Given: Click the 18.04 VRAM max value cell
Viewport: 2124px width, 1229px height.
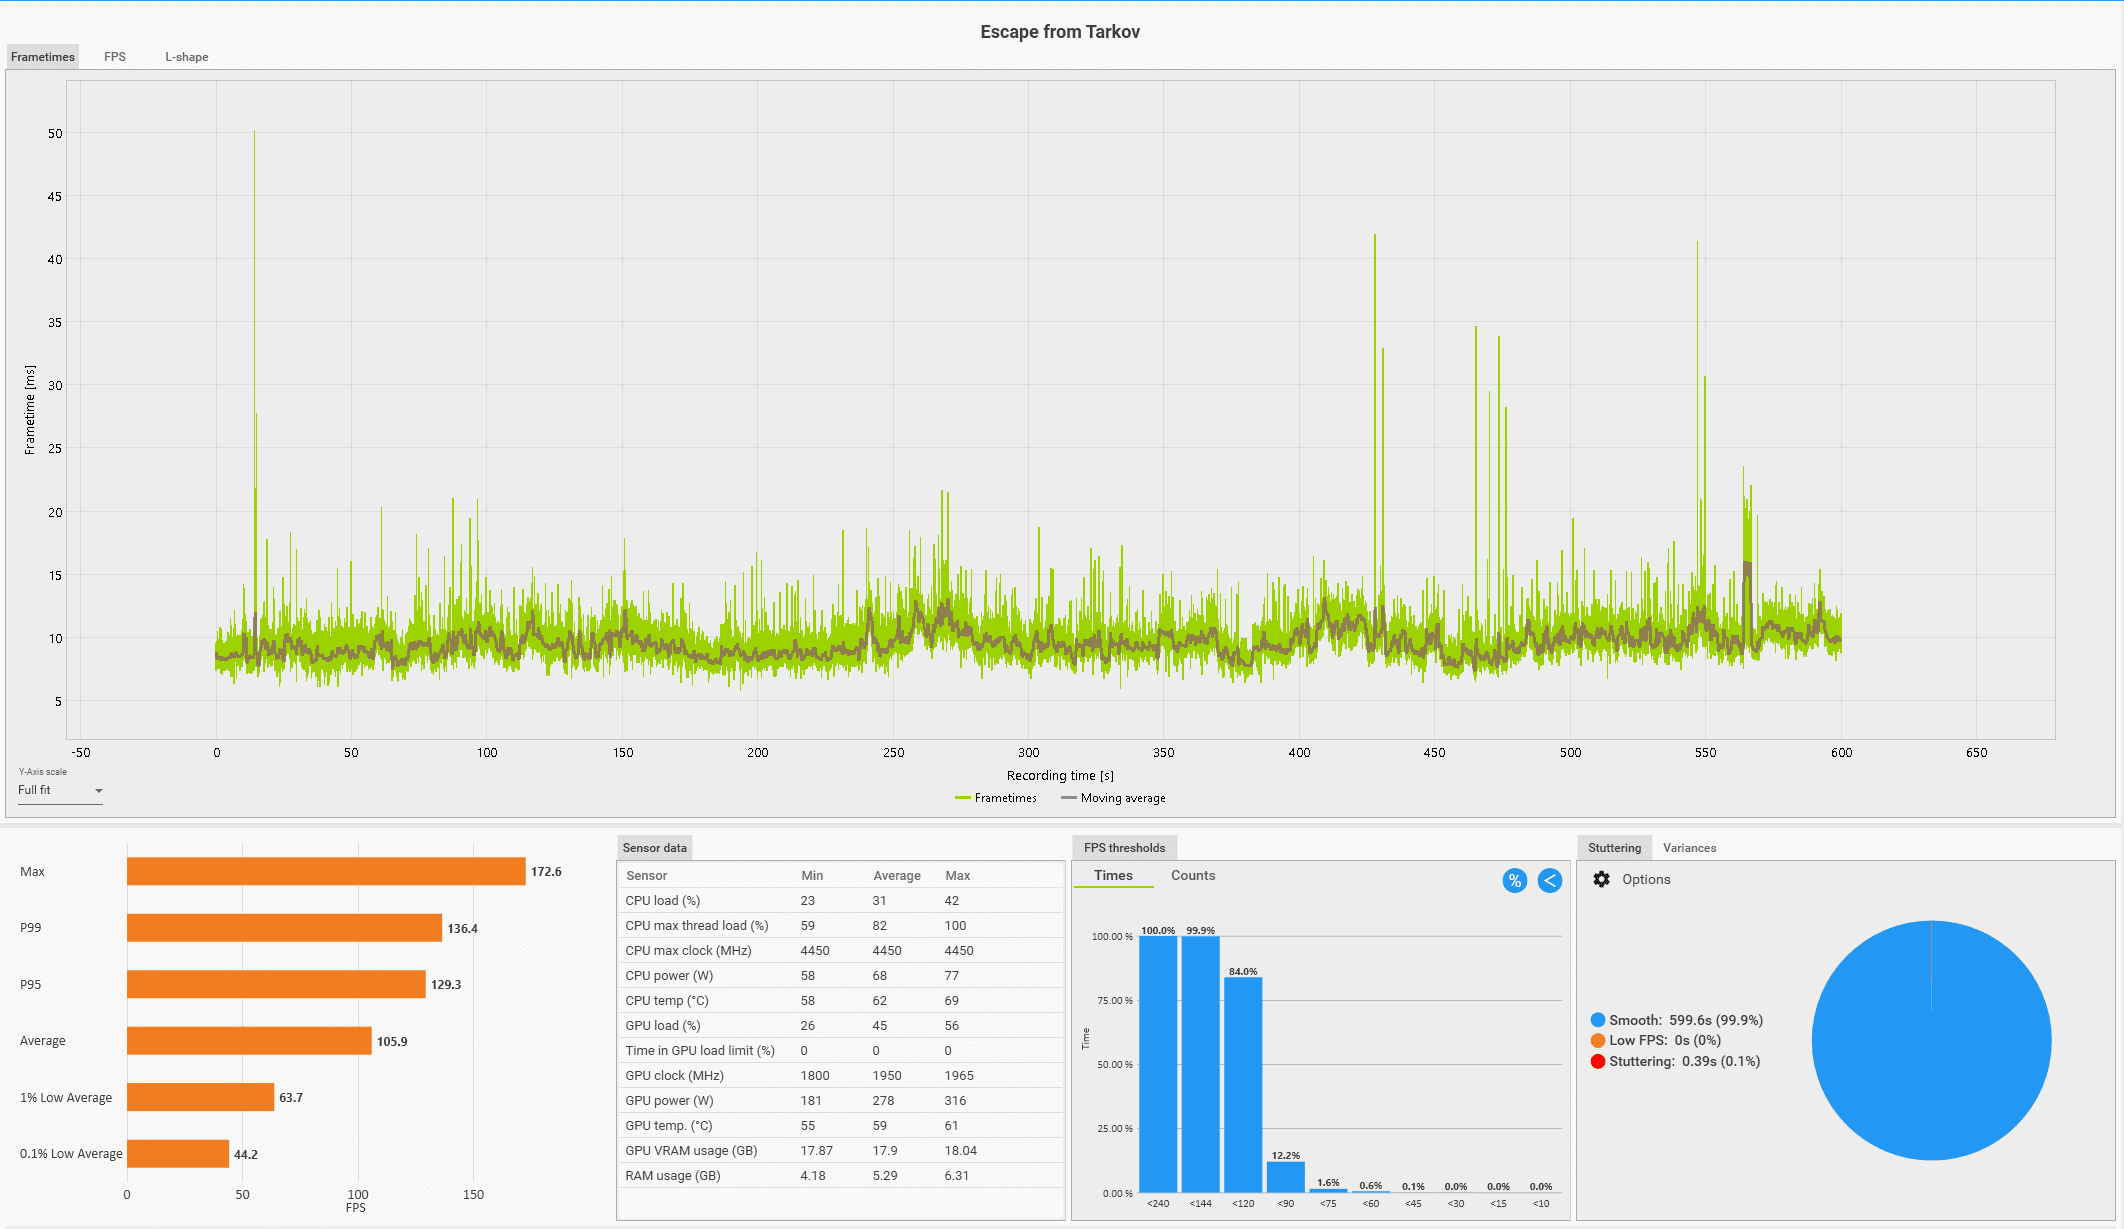Looking at the screenshot, I should tap(960, 1150).
